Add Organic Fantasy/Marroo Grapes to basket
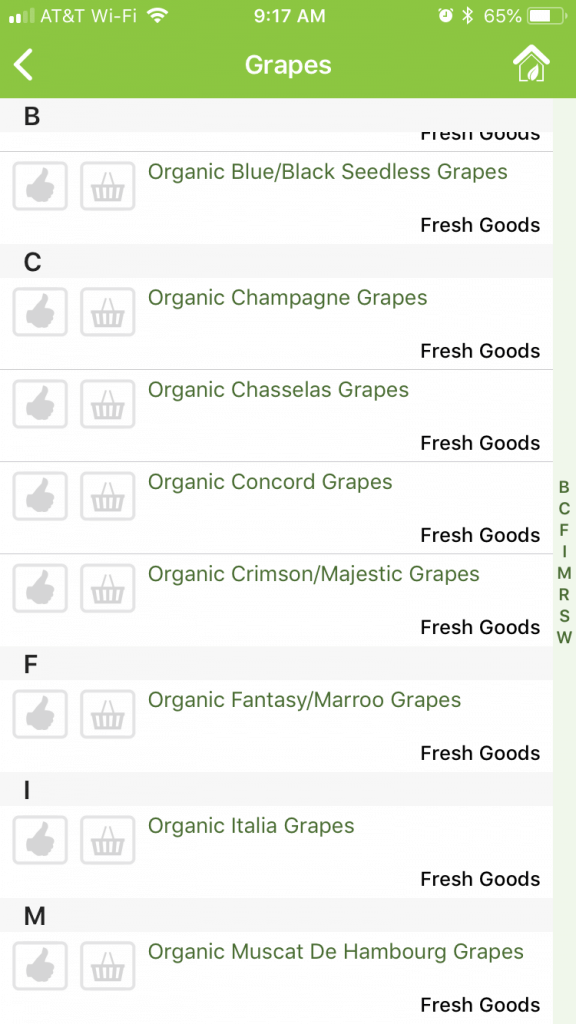The height and width of the screenshot is (1024, 576). click(x=108, y=714)
